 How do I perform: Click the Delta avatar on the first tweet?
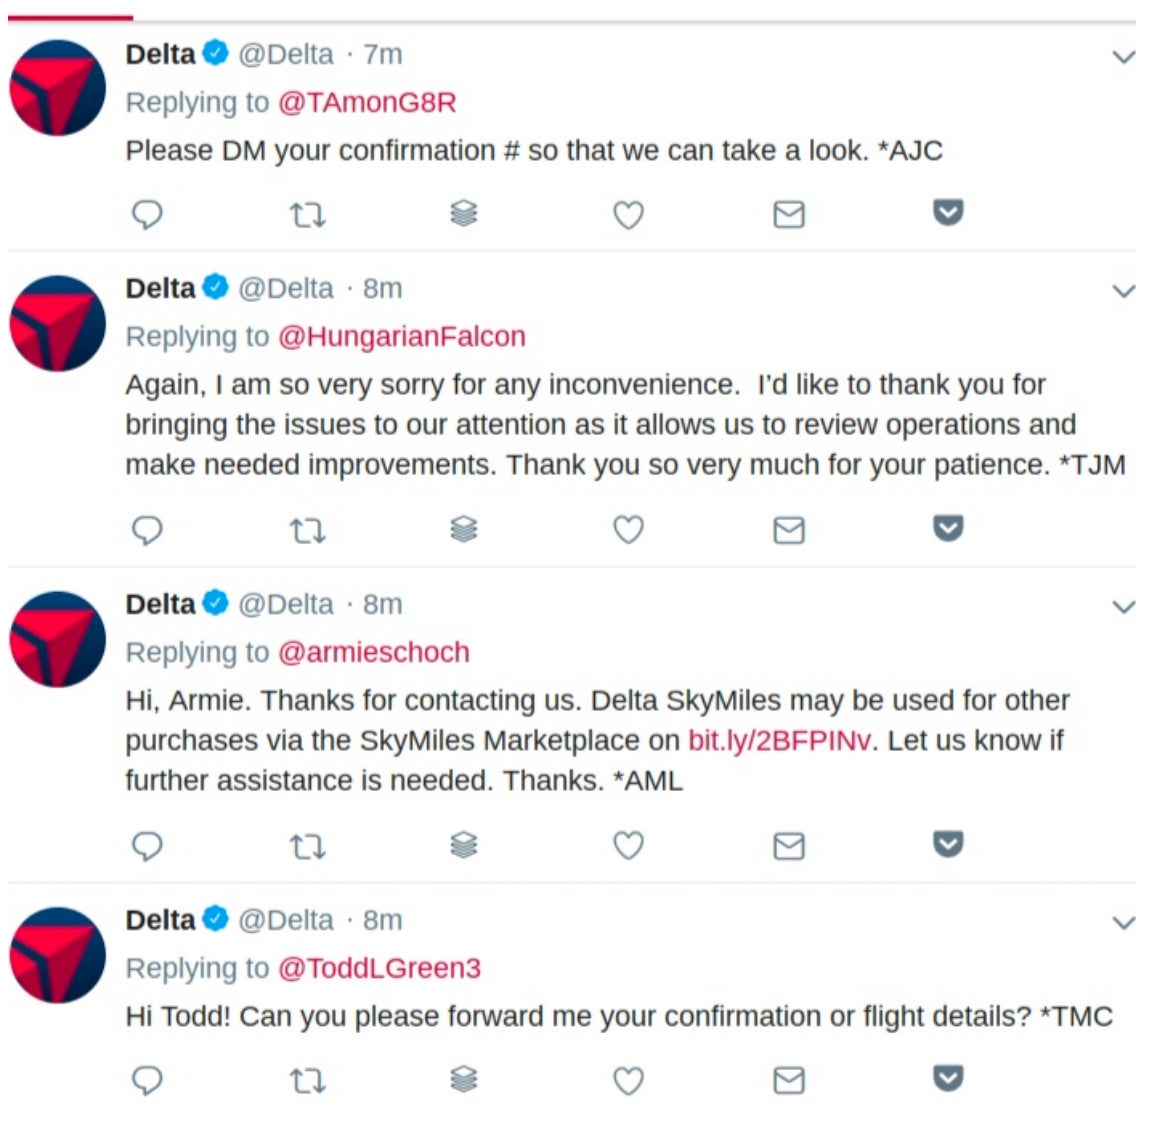[57, 87]
